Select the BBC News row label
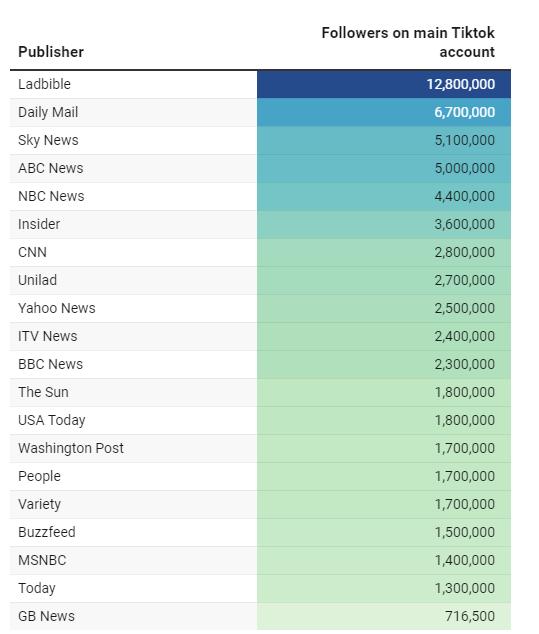This screenshot has width=539, height=634. coord(51,364)
